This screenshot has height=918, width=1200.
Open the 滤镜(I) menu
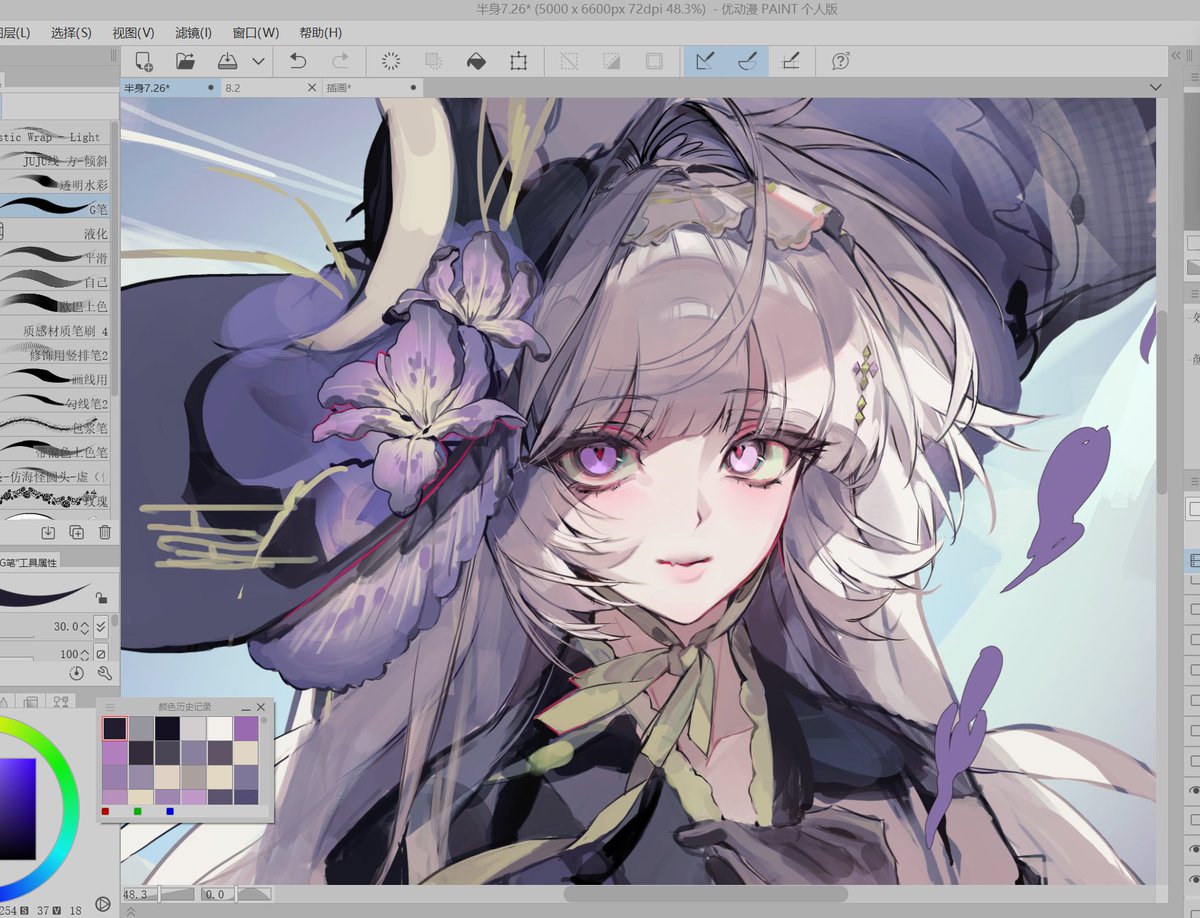coord(193,33)
